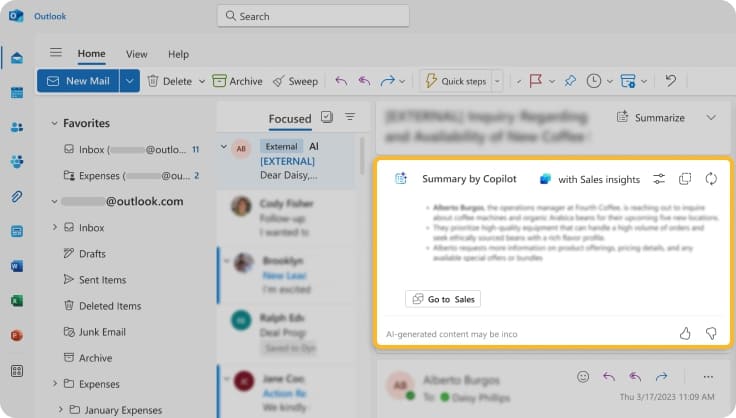Toggle select-all messages checkbox icon
Image resolution: width=736 pixels, height=418 pixels.
327,117
